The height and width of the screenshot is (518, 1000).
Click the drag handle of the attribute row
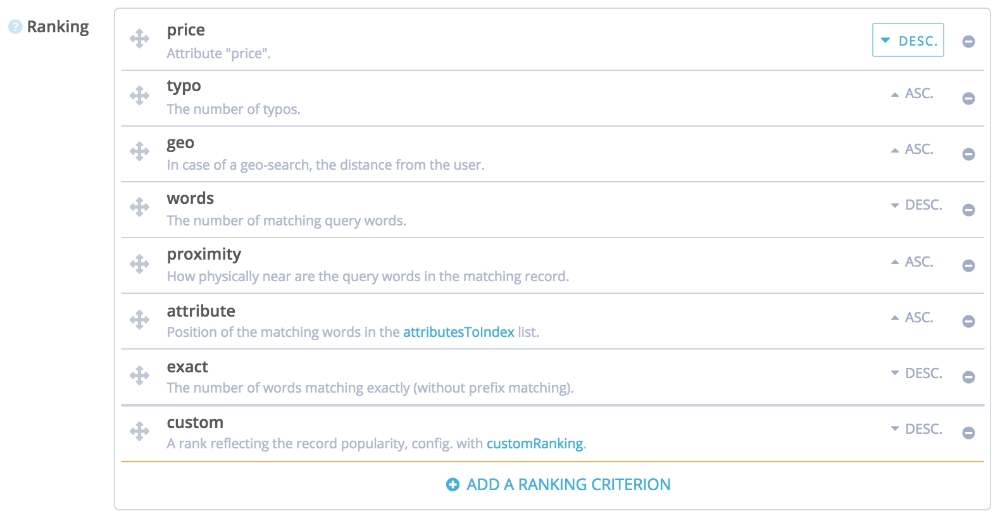coord(140,320)
